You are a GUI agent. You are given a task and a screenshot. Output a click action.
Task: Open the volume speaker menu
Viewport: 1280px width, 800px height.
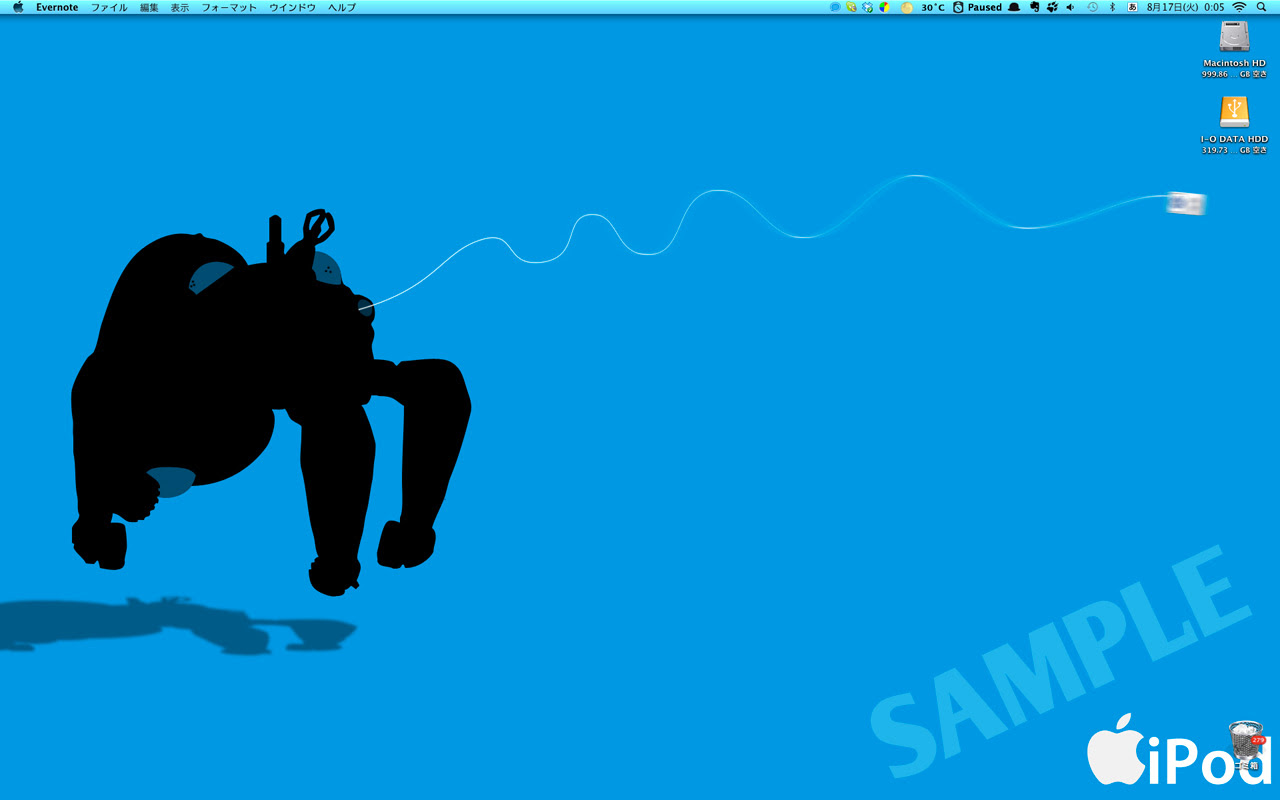pyautogui.click(x=1071, y=7)
